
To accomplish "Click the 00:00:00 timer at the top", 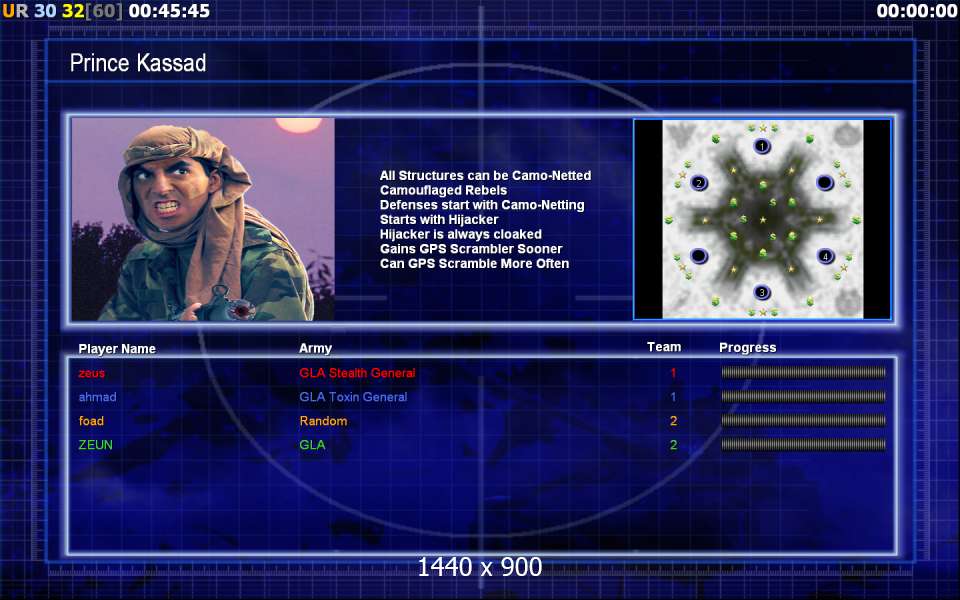I will click(917, 10).
